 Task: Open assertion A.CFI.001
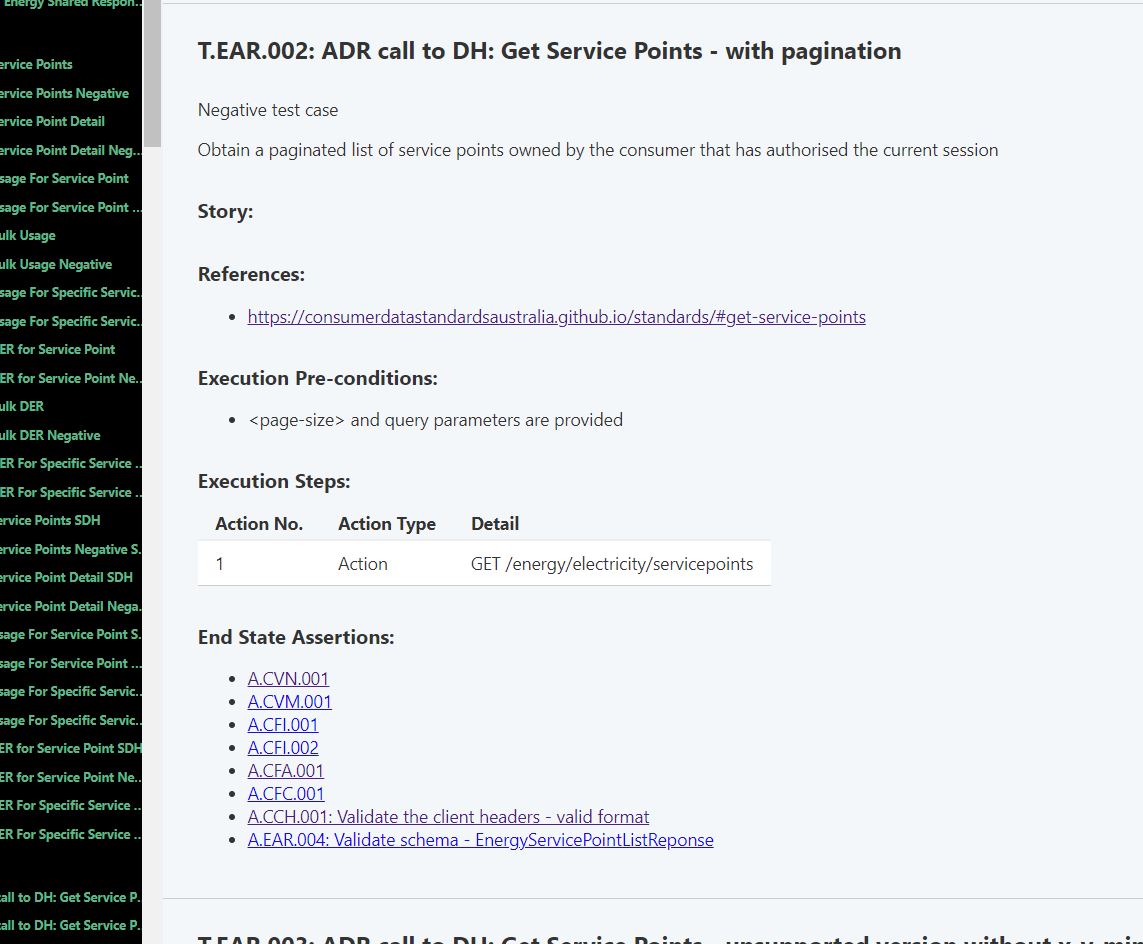click(283, 724)
